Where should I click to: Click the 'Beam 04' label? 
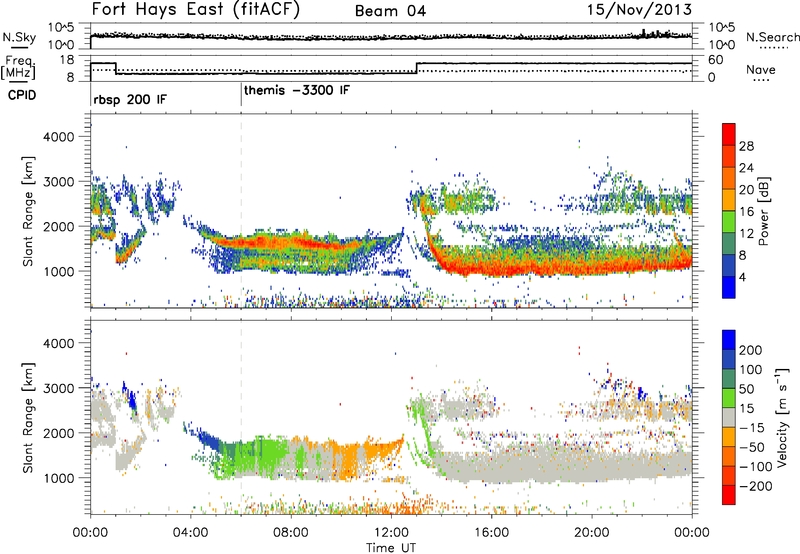tap(390, 11)
